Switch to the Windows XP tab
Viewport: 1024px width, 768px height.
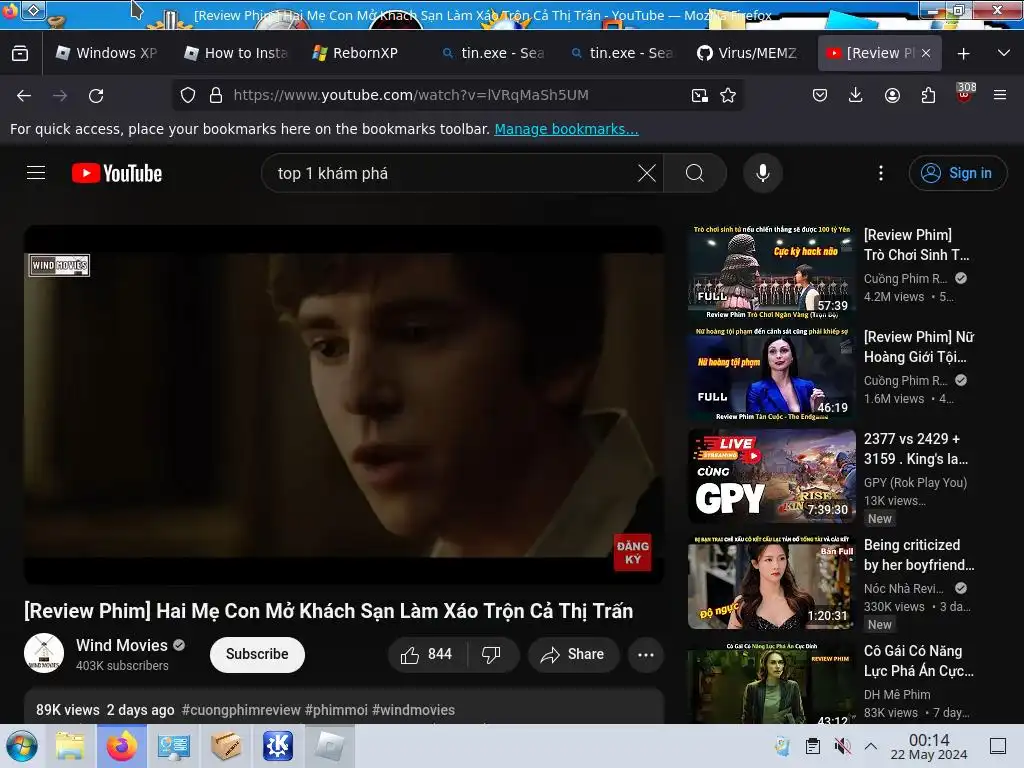[x=106, y=54]
